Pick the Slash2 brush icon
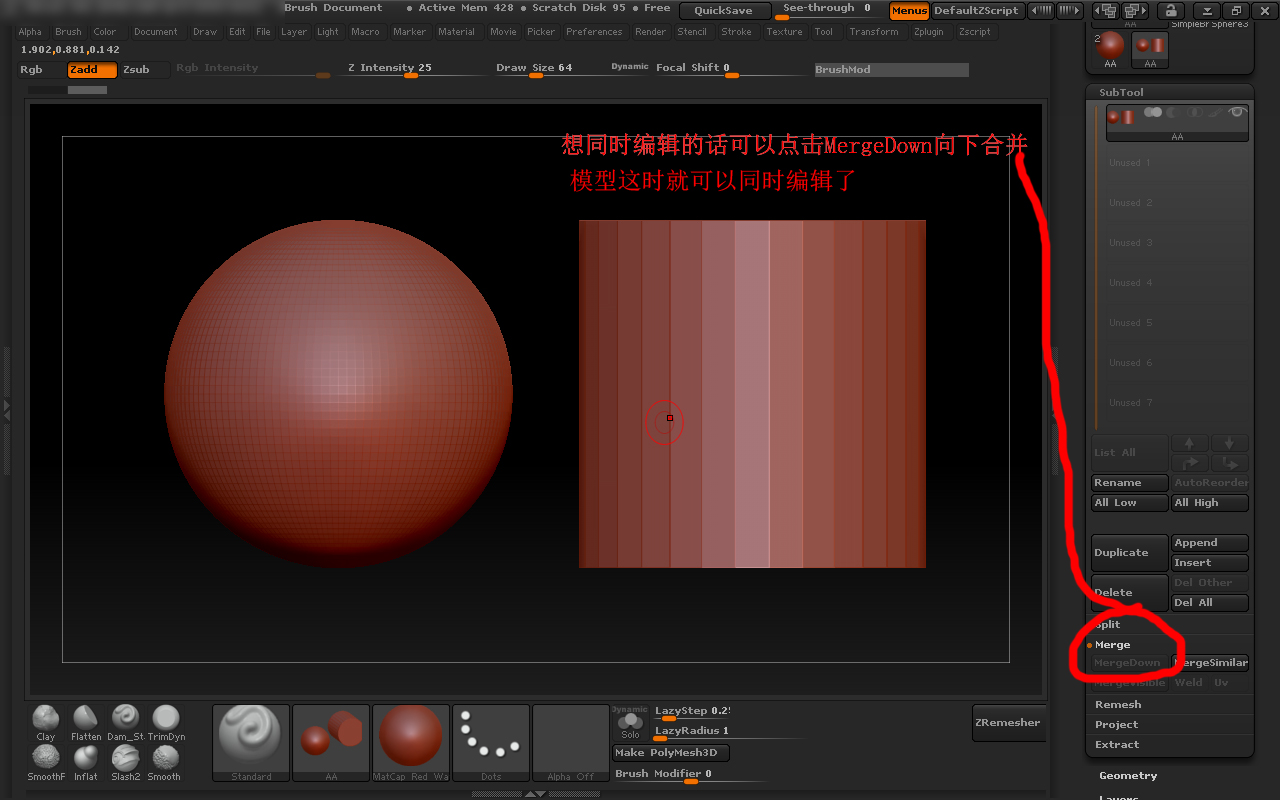 click(126, 762)
